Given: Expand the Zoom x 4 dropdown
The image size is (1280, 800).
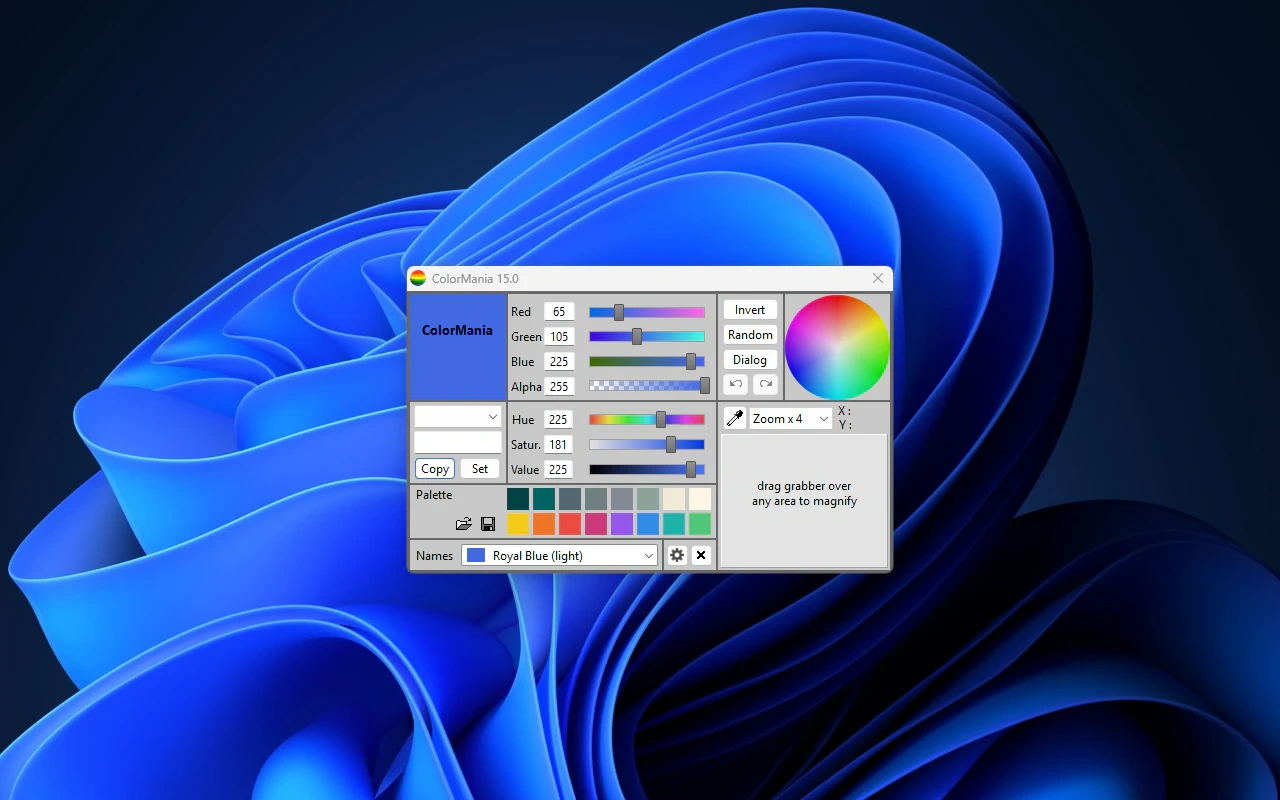Looking at the screenshot, I should pos(791,419).
